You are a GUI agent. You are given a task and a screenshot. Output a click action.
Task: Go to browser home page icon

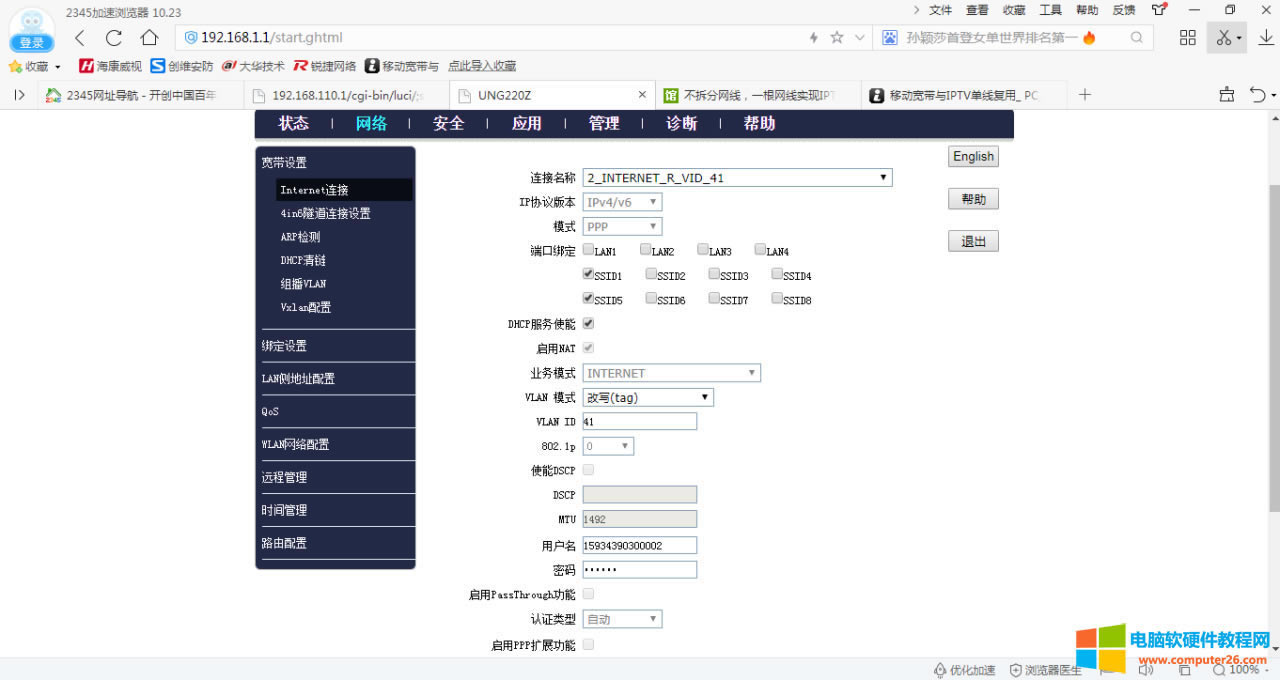(x=149, y=38)
